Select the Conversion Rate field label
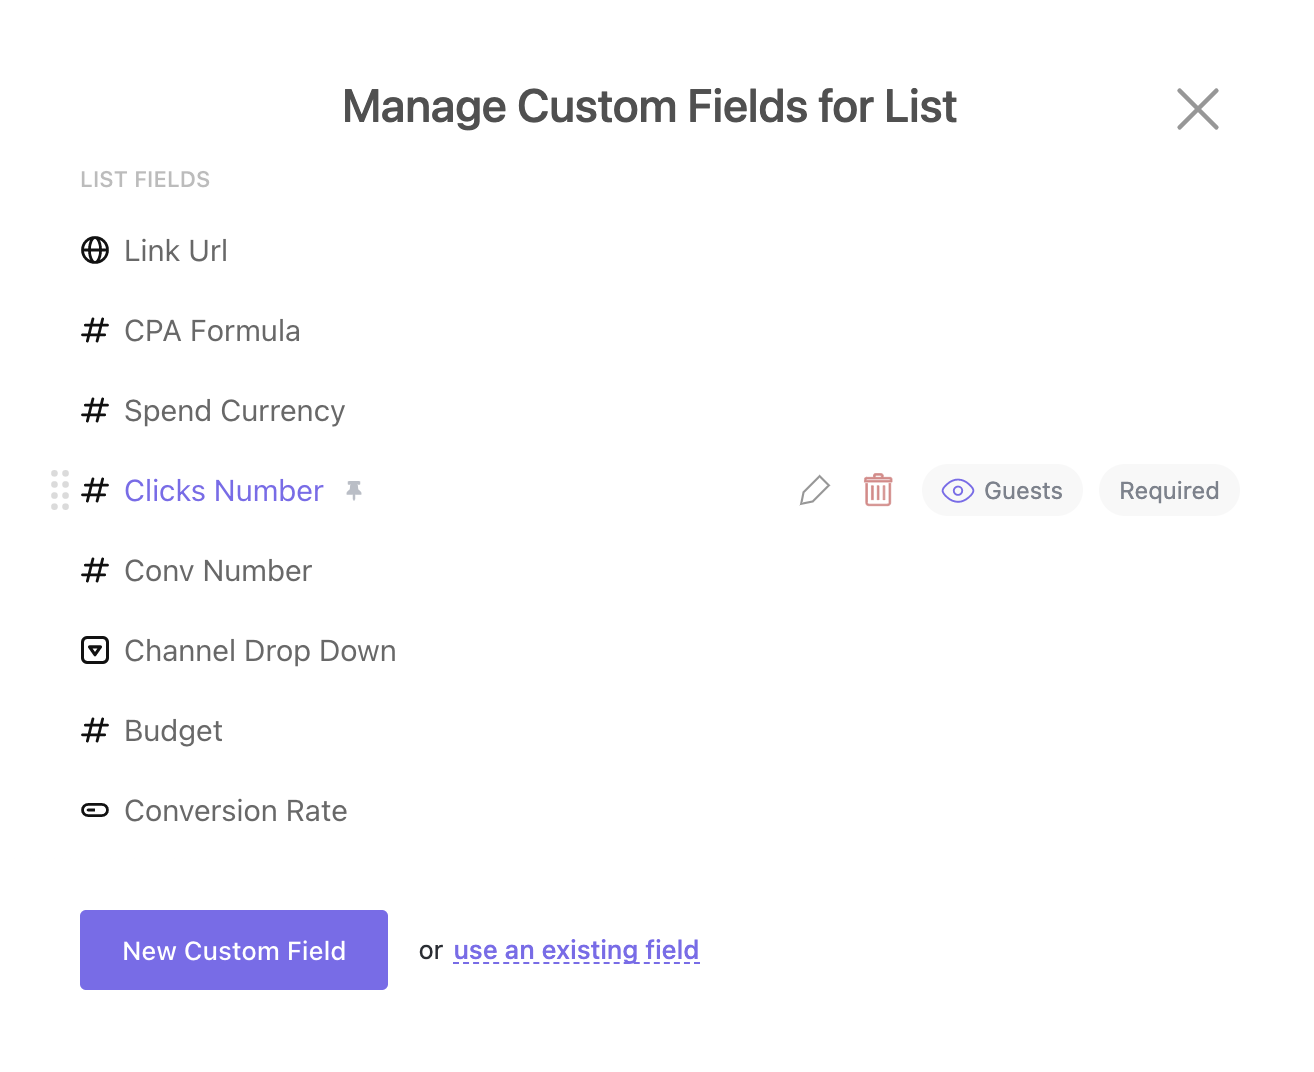Screen dimensions: 1314x1072 tap(236, 811)
